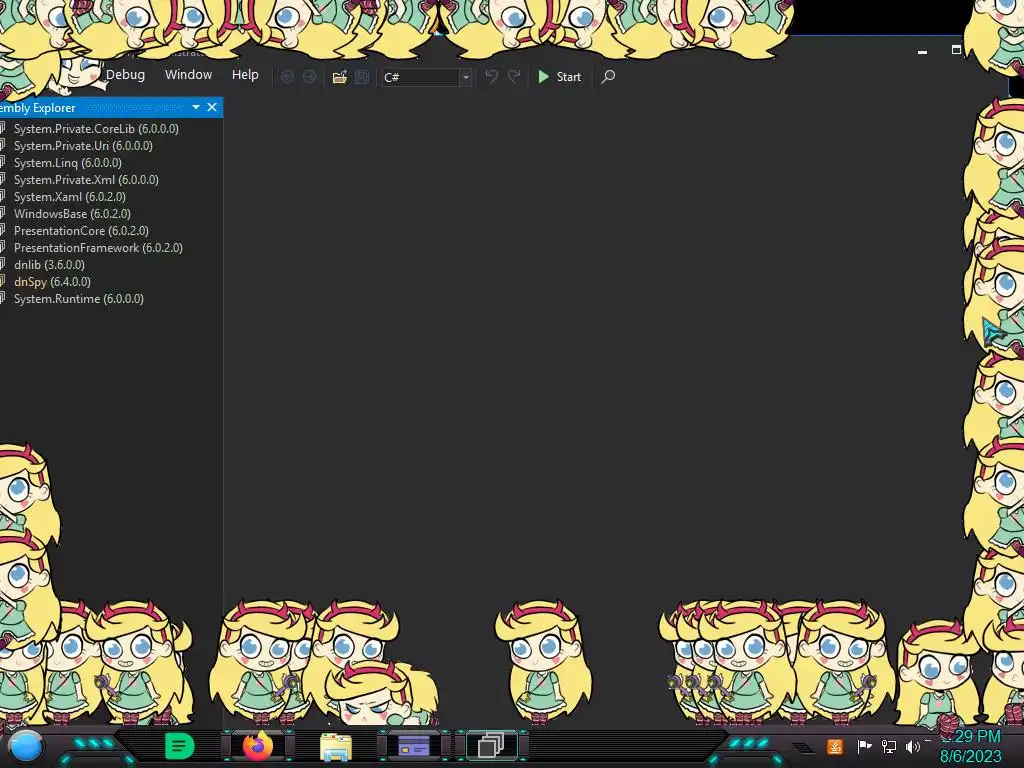The image size is (1024, 768).
Task: Select System.Xaml (6.0.2.0) assembly
Action: coord(69,197)
